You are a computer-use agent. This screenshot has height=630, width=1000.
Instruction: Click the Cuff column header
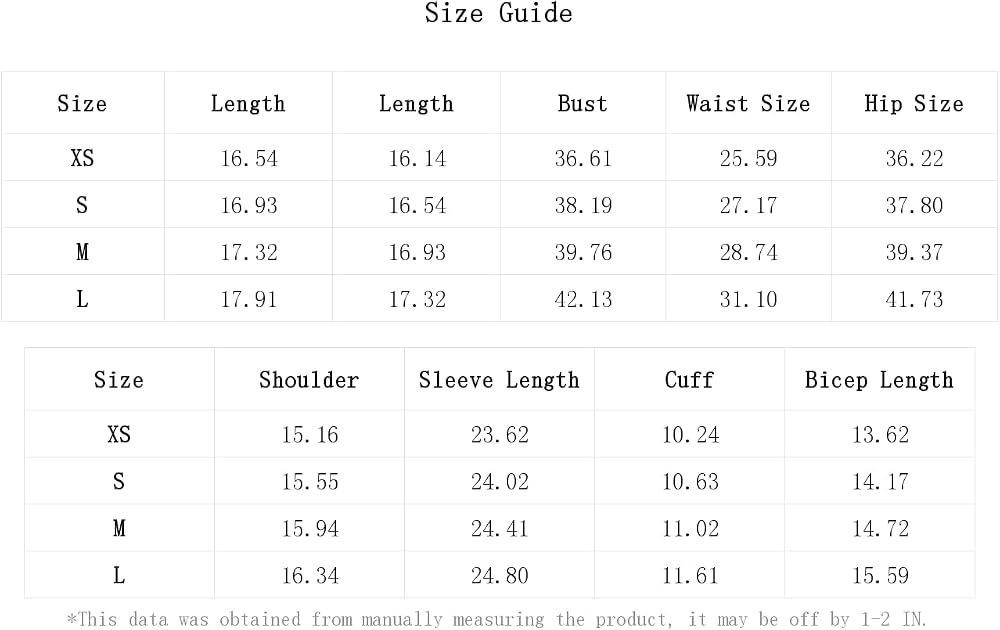(x=689, y=380)
